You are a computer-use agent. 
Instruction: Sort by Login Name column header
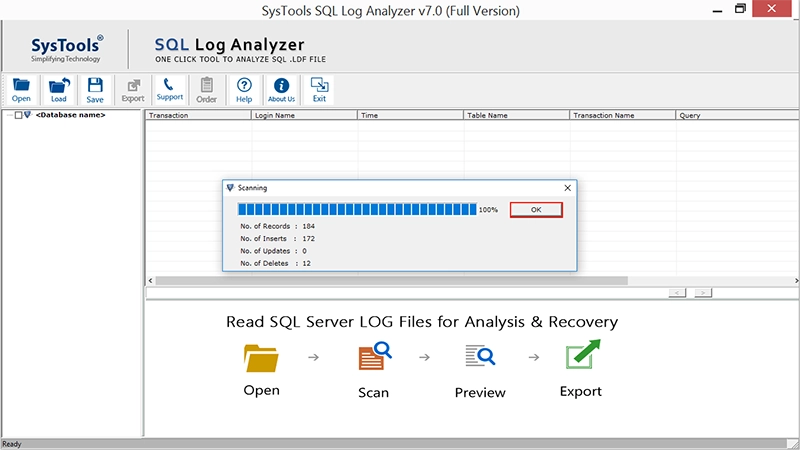pos(304,115)
